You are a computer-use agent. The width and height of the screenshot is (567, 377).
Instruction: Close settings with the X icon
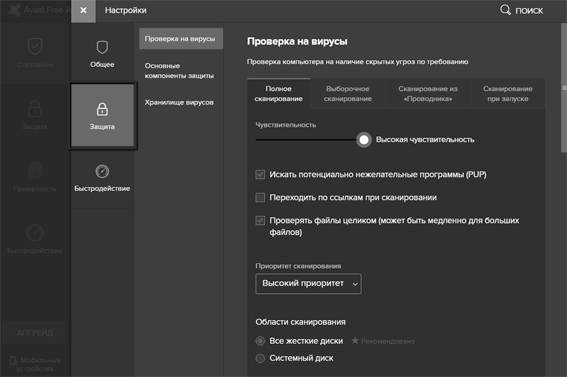(x=83, y=10)
